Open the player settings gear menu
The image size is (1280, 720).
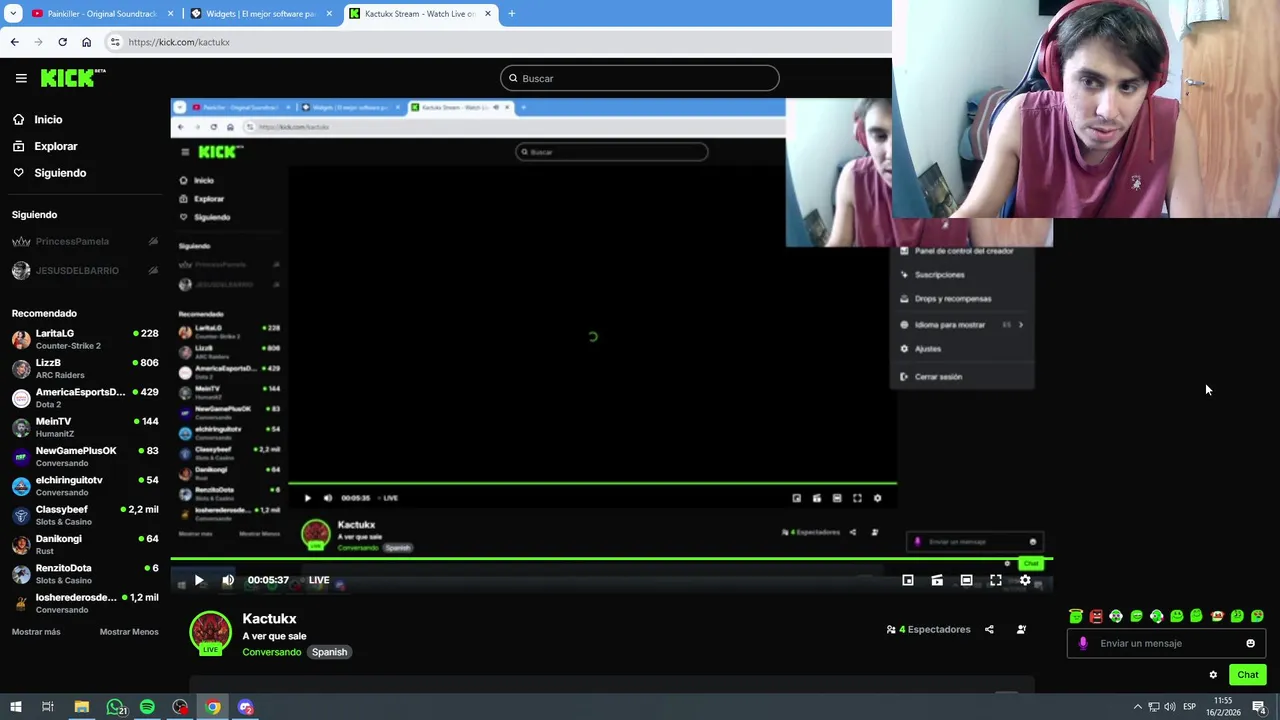1025,580
